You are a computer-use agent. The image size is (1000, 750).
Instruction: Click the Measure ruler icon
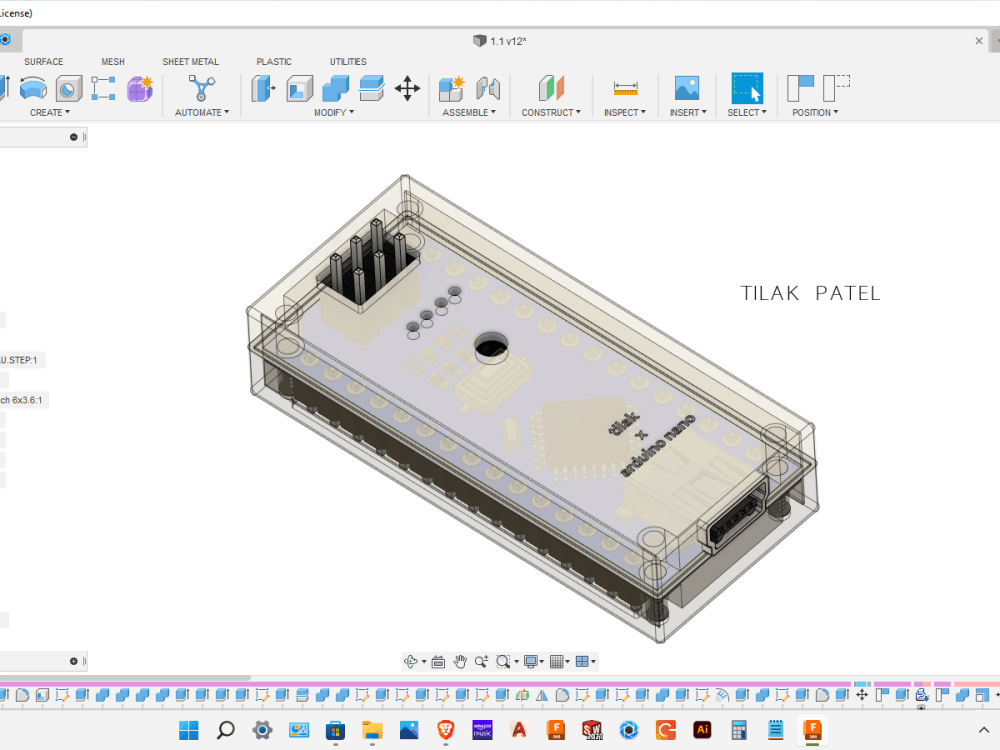(625, 88)
